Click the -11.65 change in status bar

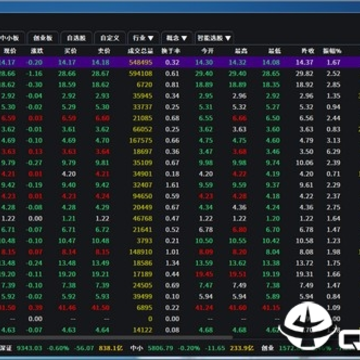(x=215, y=348)
